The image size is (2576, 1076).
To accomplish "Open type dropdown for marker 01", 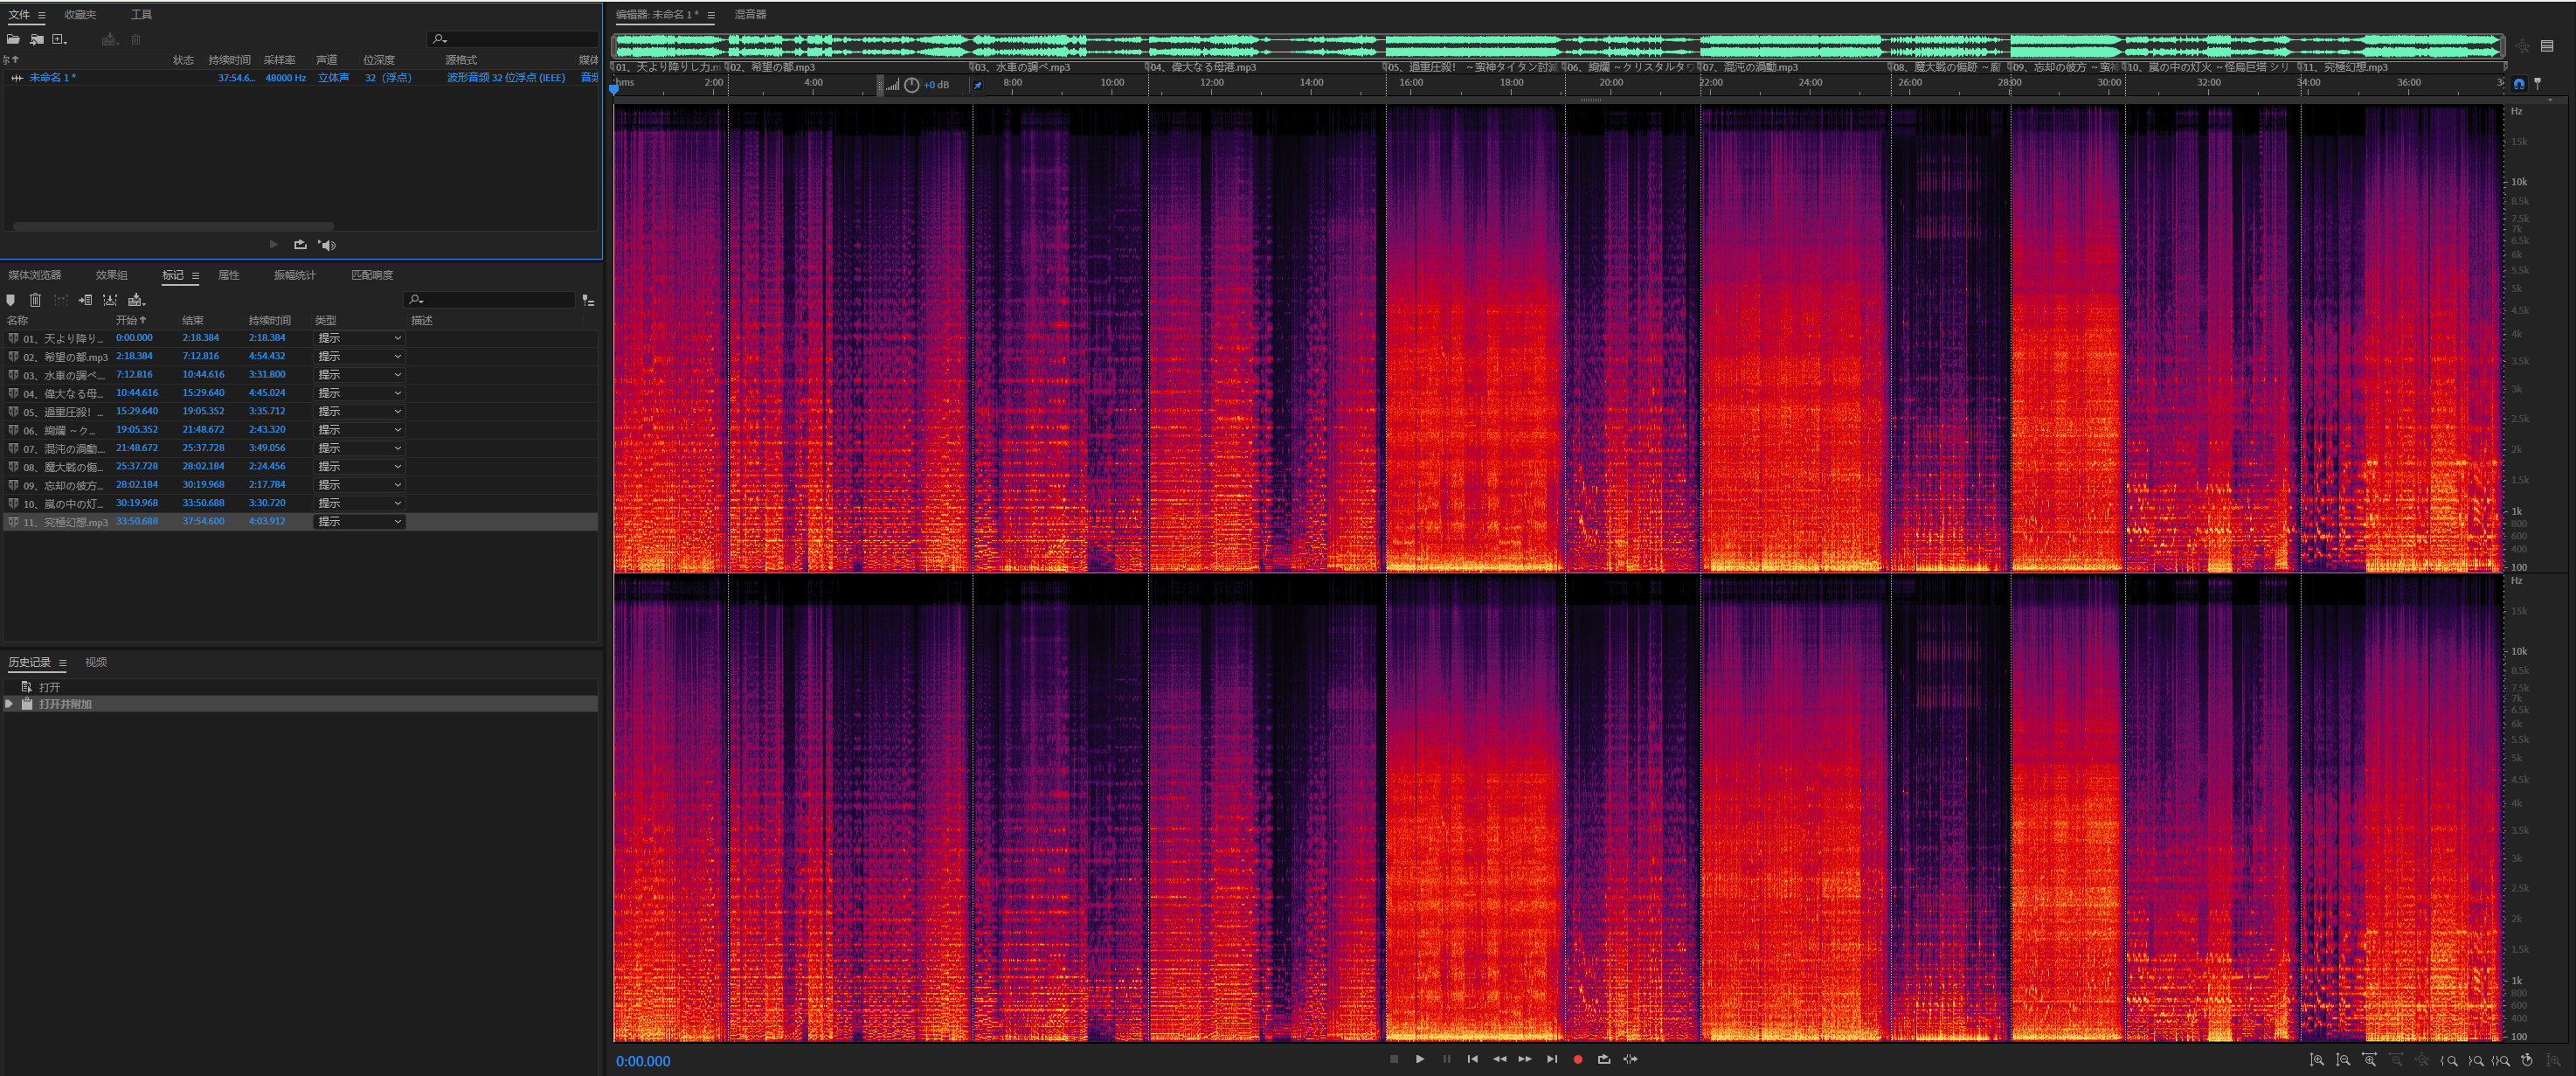I will click(397, 338).
